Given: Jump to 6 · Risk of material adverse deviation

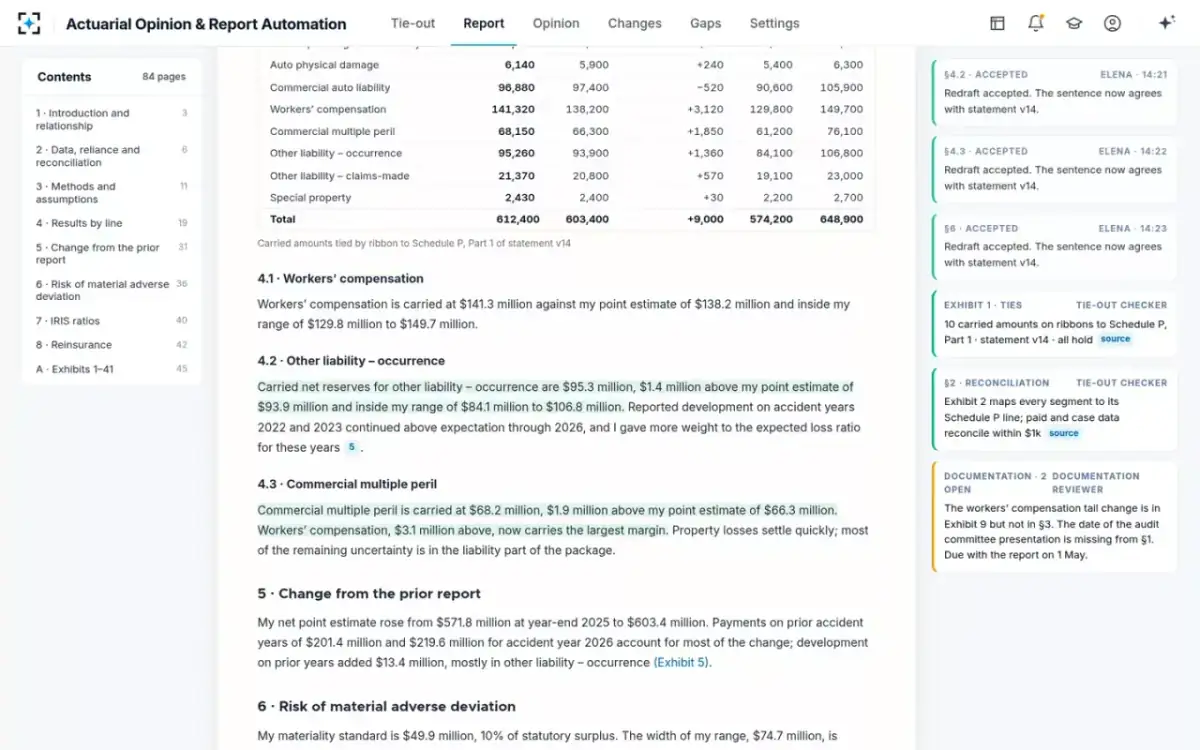Looking at the screenshot, I should (111, 290).
